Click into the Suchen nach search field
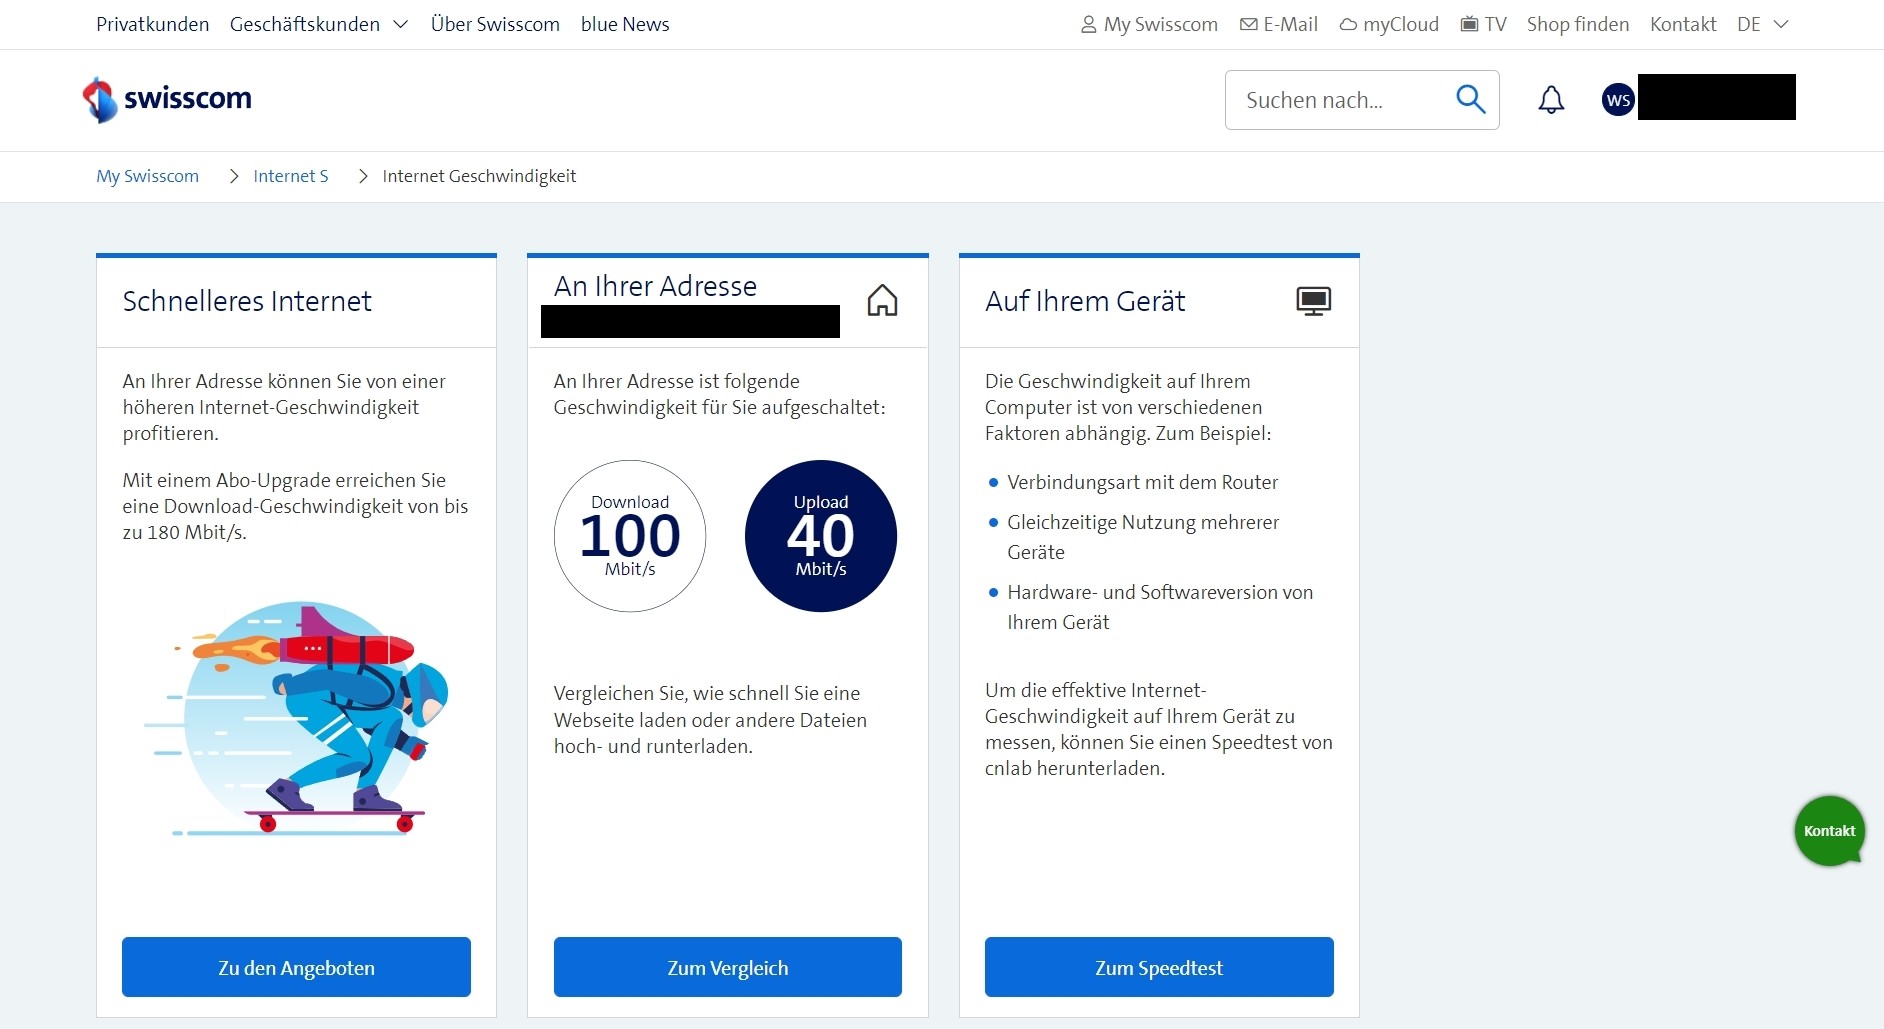Screen dimensions: 1884x1029 (1340, 100)
